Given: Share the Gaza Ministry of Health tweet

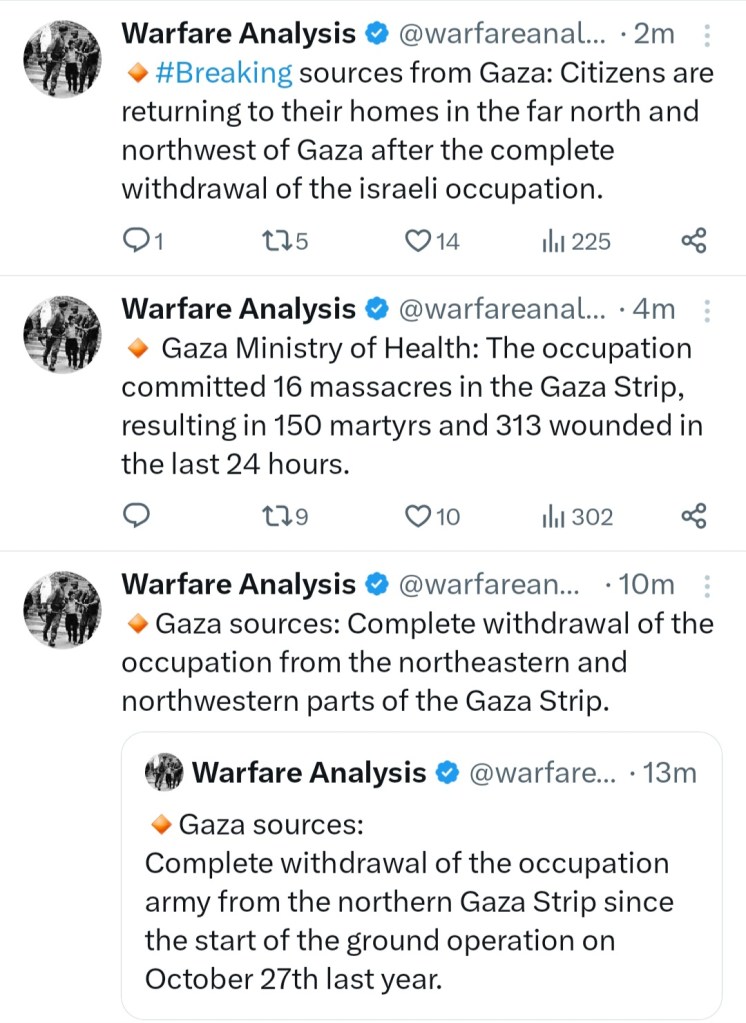Looking at the screenshot, I should [693, 516].
